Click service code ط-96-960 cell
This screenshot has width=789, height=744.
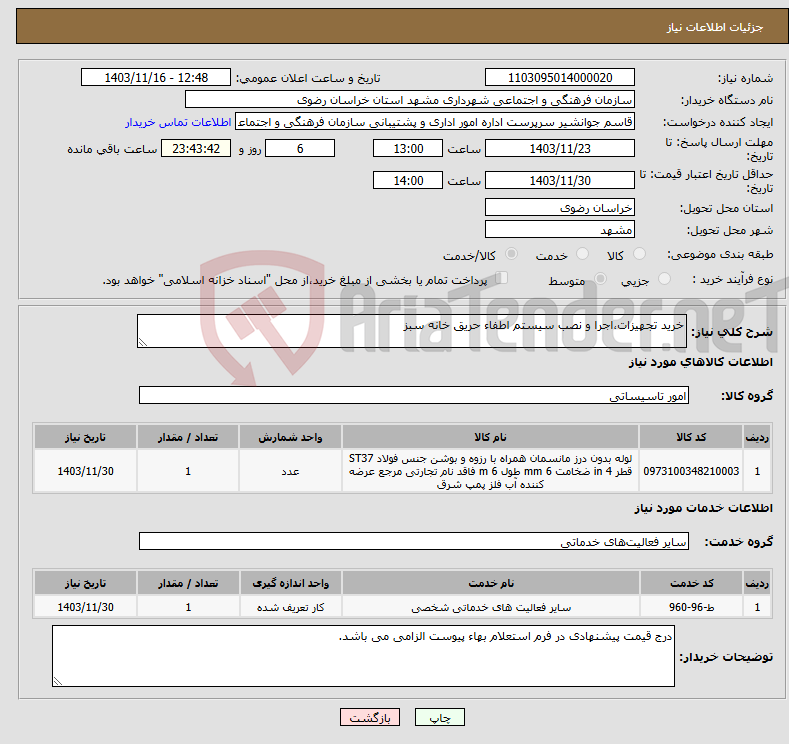tap(691, 607)
